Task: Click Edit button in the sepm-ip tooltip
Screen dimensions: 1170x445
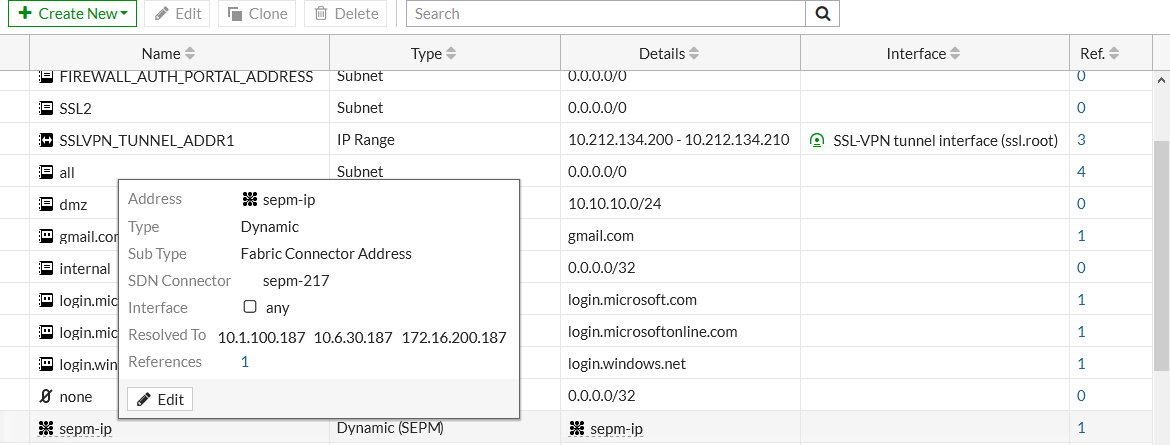Action: point(160,399)
